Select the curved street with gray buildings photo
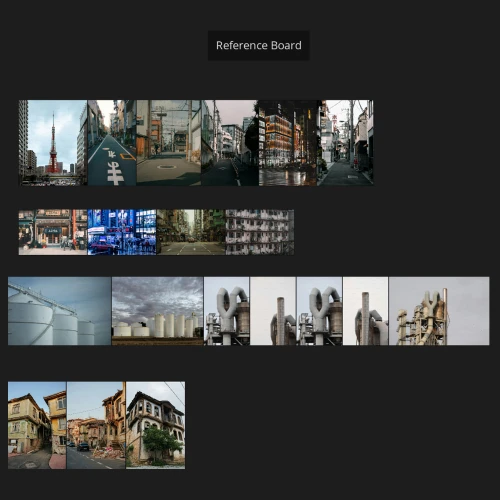The image size is (500, 500). click(230, 143)
